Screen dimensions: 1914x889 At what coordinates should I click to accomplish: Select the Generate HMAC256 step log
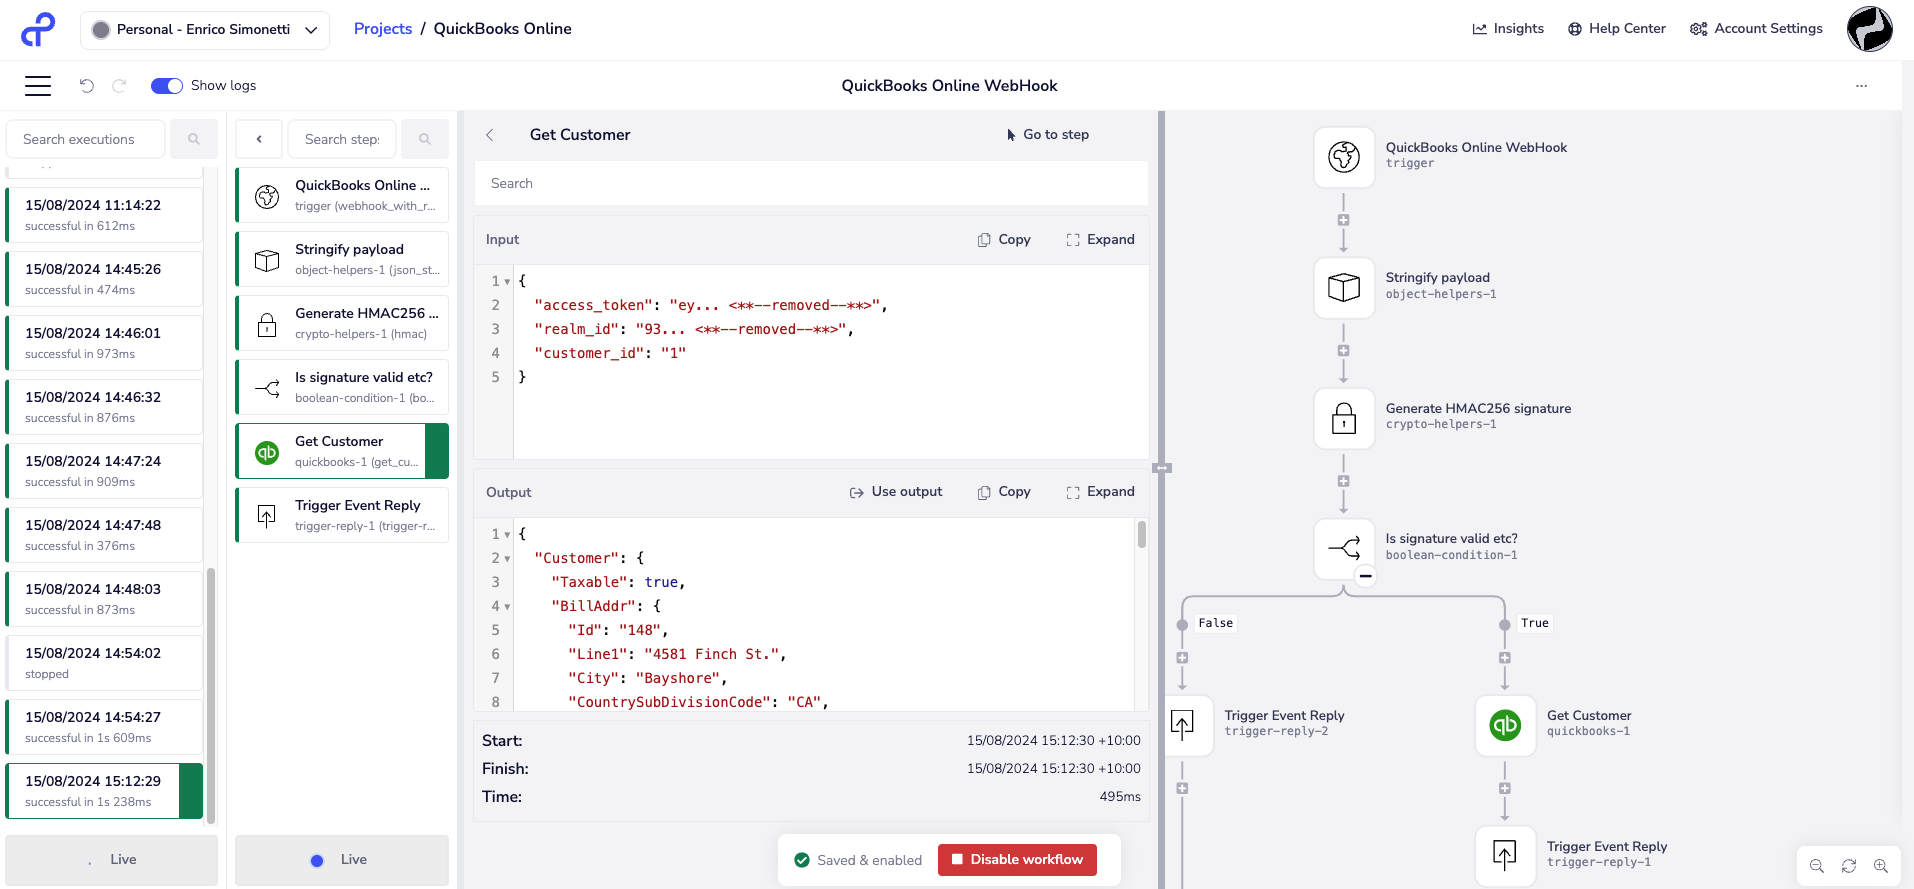[x=342, y=323]
